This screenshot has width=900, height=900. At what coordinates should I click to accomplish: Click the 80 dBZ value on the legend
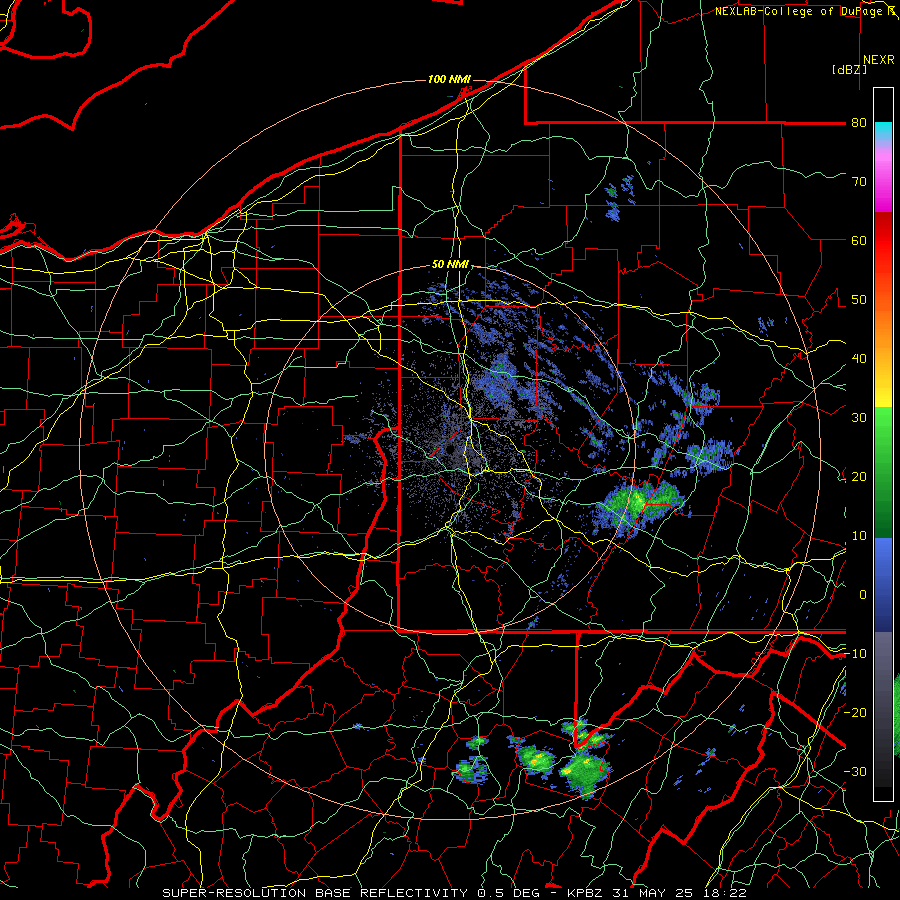pos(859,123)
